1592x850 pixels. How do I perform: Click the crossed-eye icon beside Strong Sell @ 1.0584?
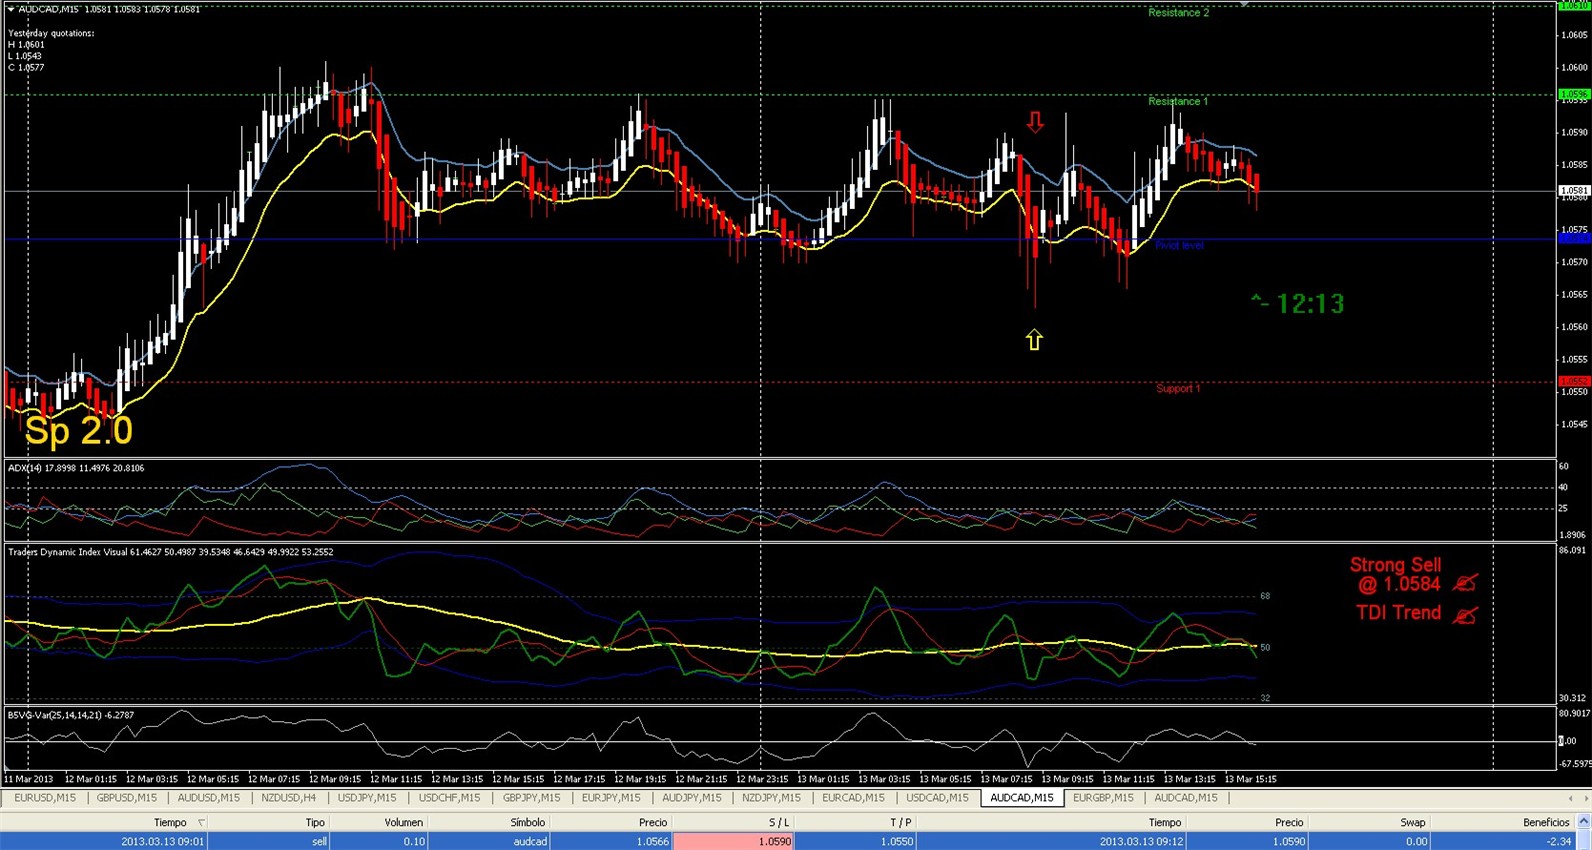1465,583
